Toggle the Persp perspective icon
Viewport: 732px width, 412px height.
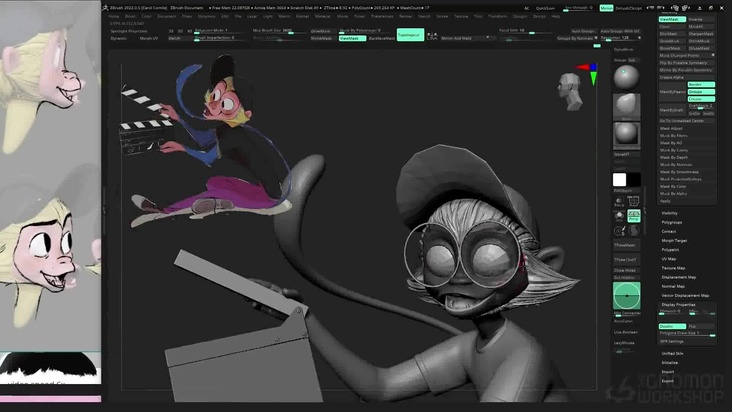(x=633, y=216)
